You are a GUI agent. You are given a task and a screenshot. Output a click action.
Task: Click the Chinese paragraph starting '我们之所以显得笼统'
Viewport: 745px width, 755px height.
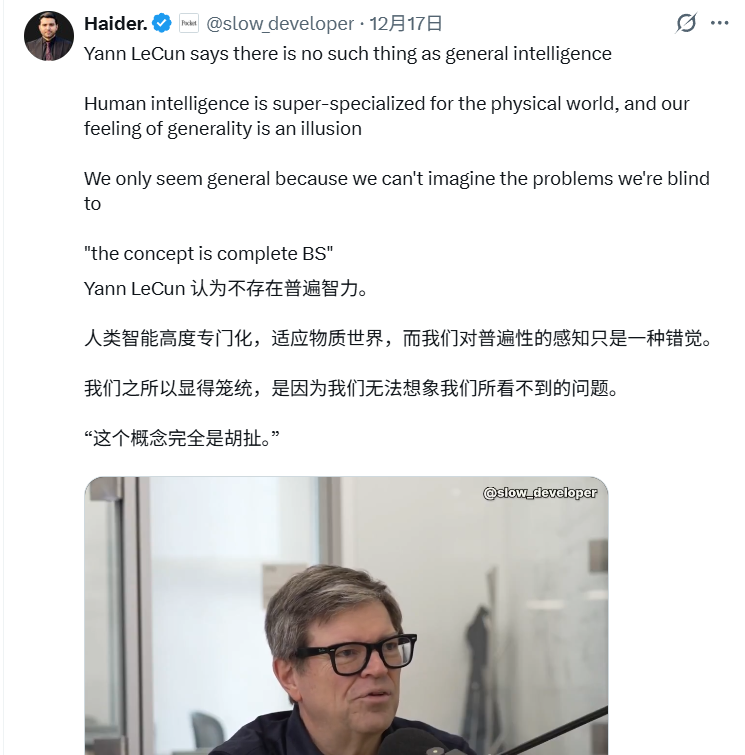(x=351, y=388)
